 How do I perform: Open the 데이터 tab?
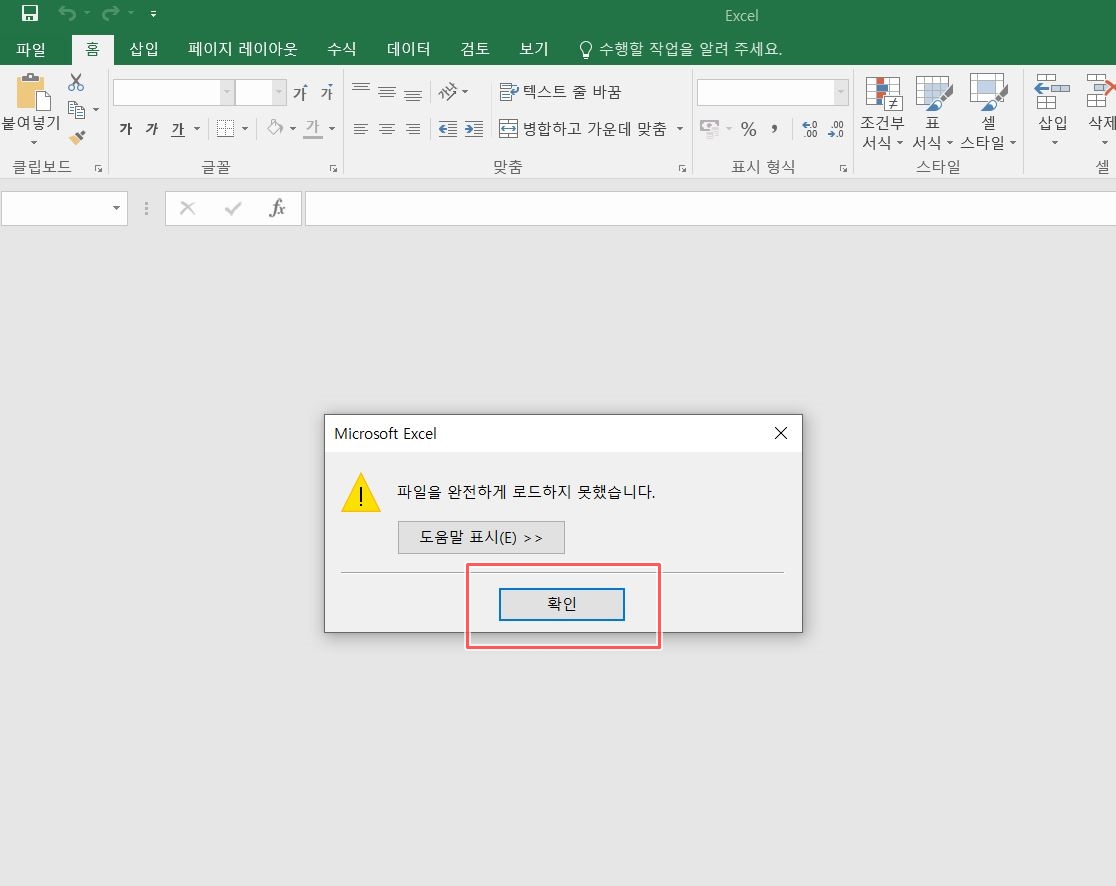(409, 49)
